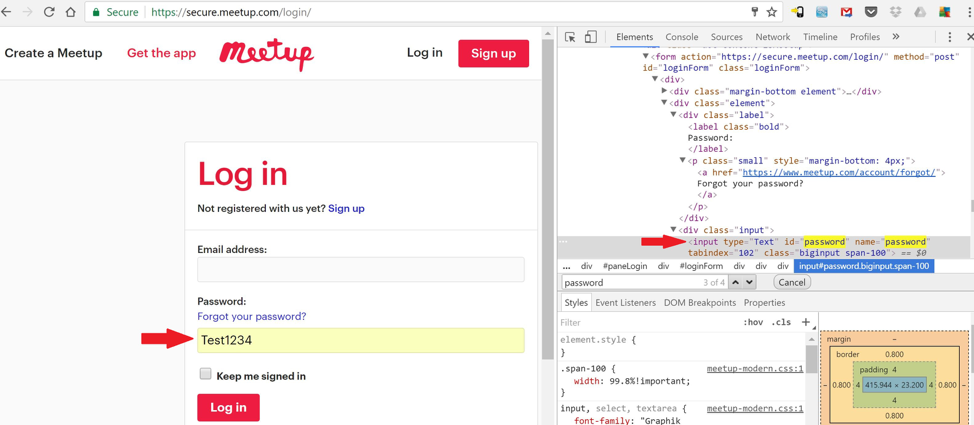Toggle the :hov element state option
The height and width of the screenshot is (425, 974).
tap(753, 322)
